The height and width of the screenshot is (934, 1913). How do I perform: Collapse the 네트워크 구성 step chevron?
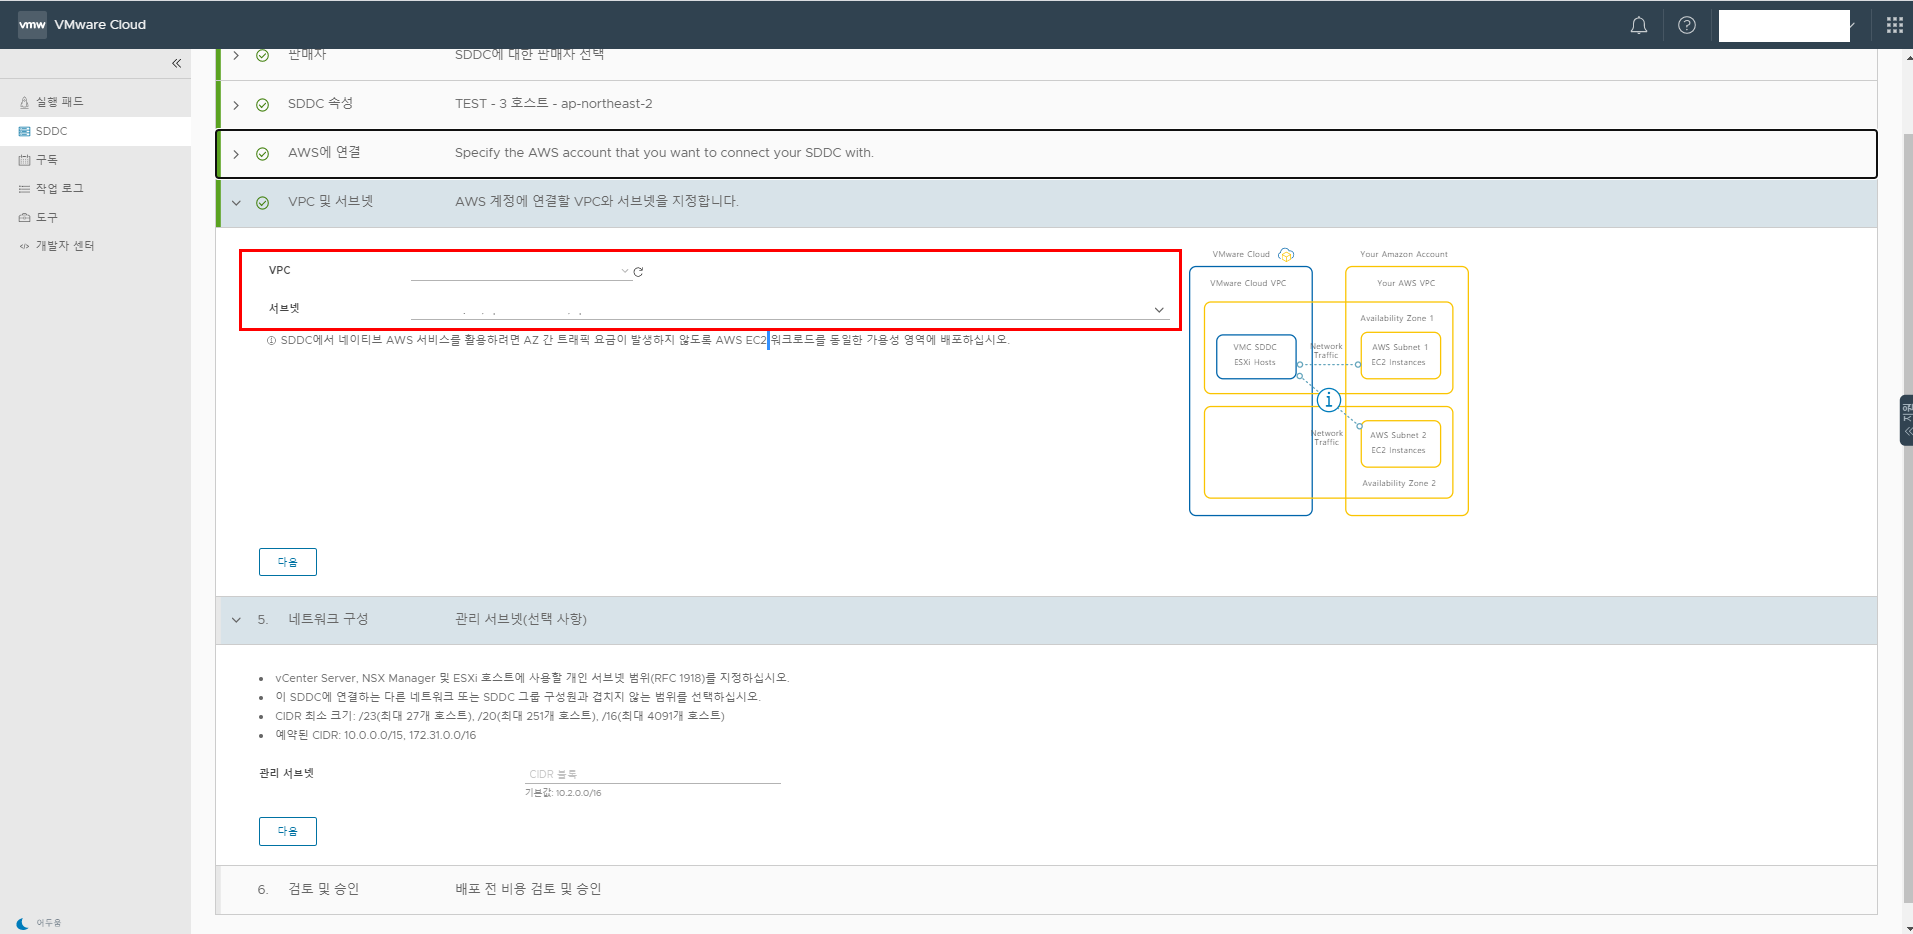(236, 620)
